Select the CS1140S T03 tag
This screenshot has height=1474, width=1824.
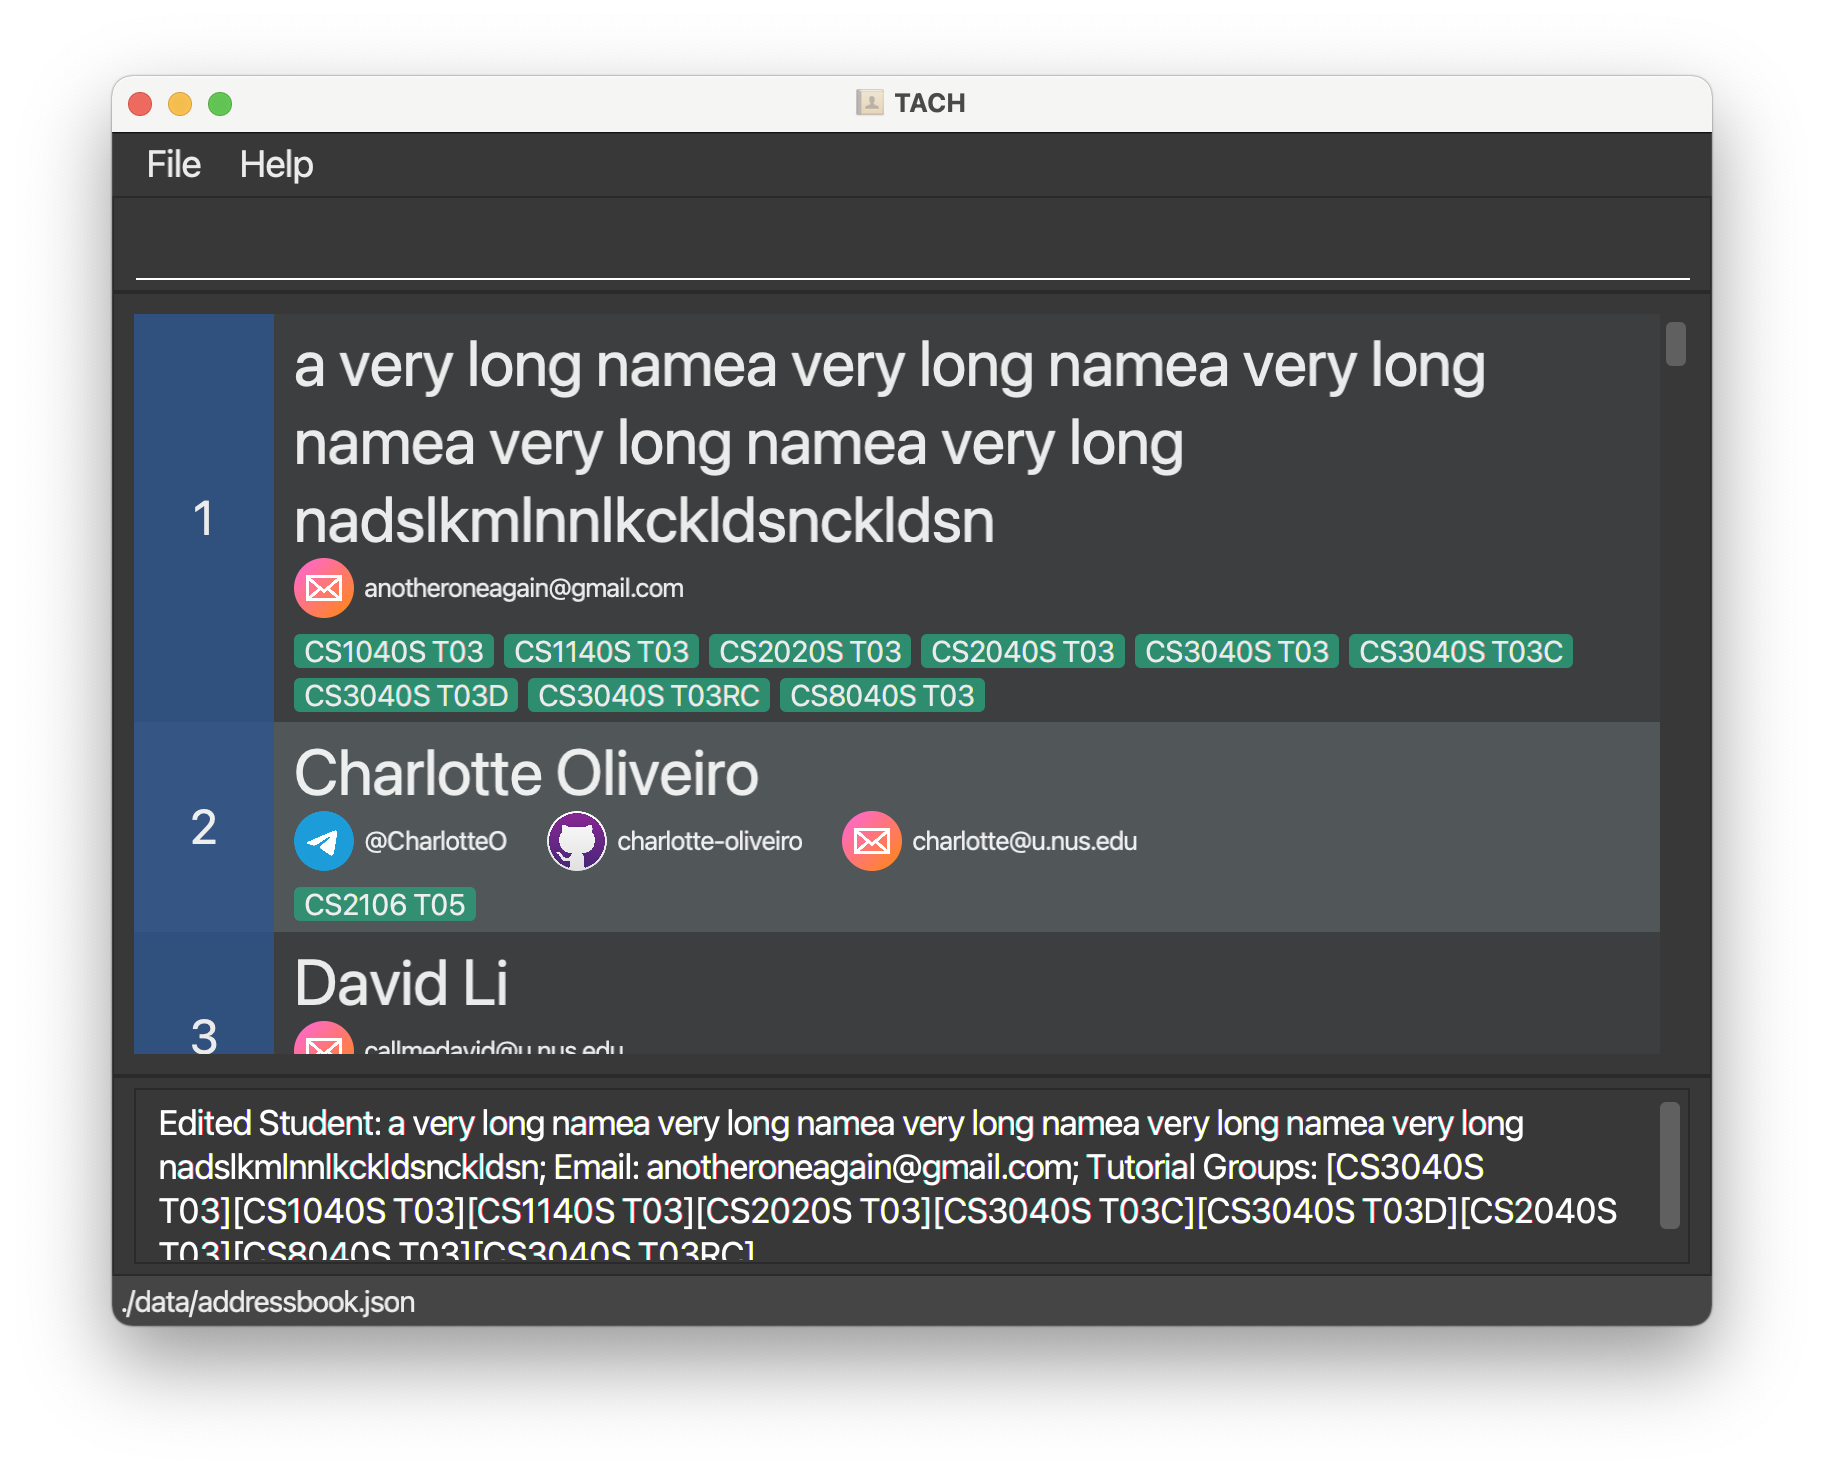[x=602, y=652]
